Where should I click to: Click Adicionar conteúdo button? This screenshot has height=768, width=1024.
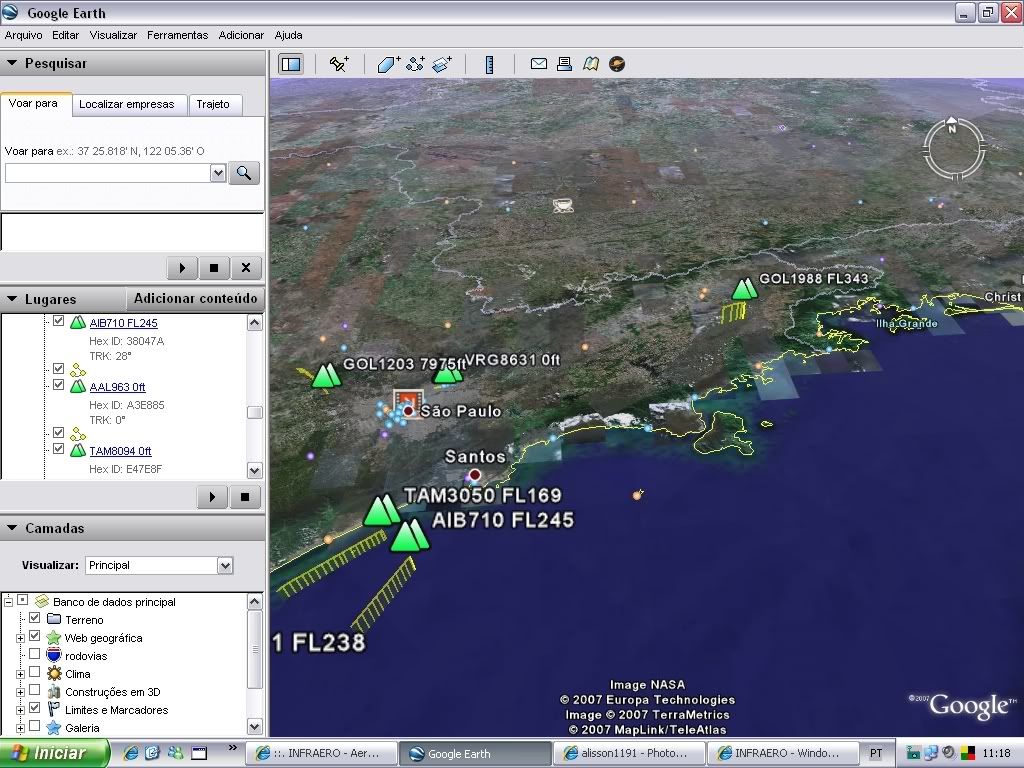(x=195, y=298)
